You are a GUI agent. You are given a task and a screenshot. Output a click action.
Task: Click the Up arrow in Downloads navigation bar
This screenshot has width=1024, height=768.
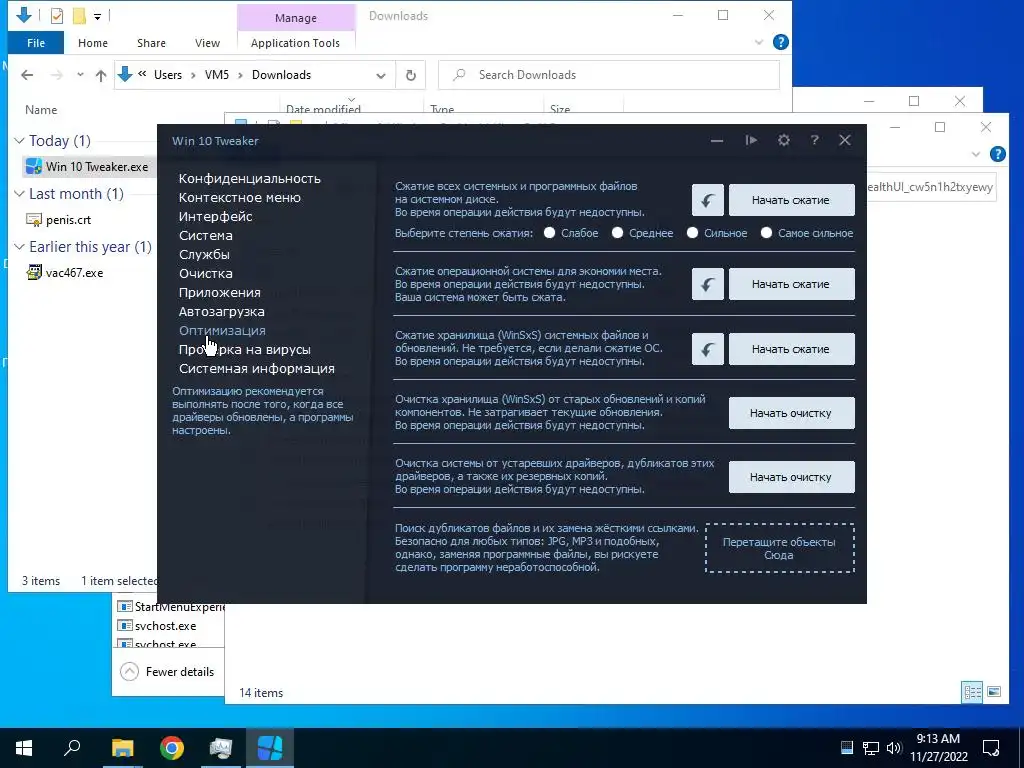[x=101, y=75]
